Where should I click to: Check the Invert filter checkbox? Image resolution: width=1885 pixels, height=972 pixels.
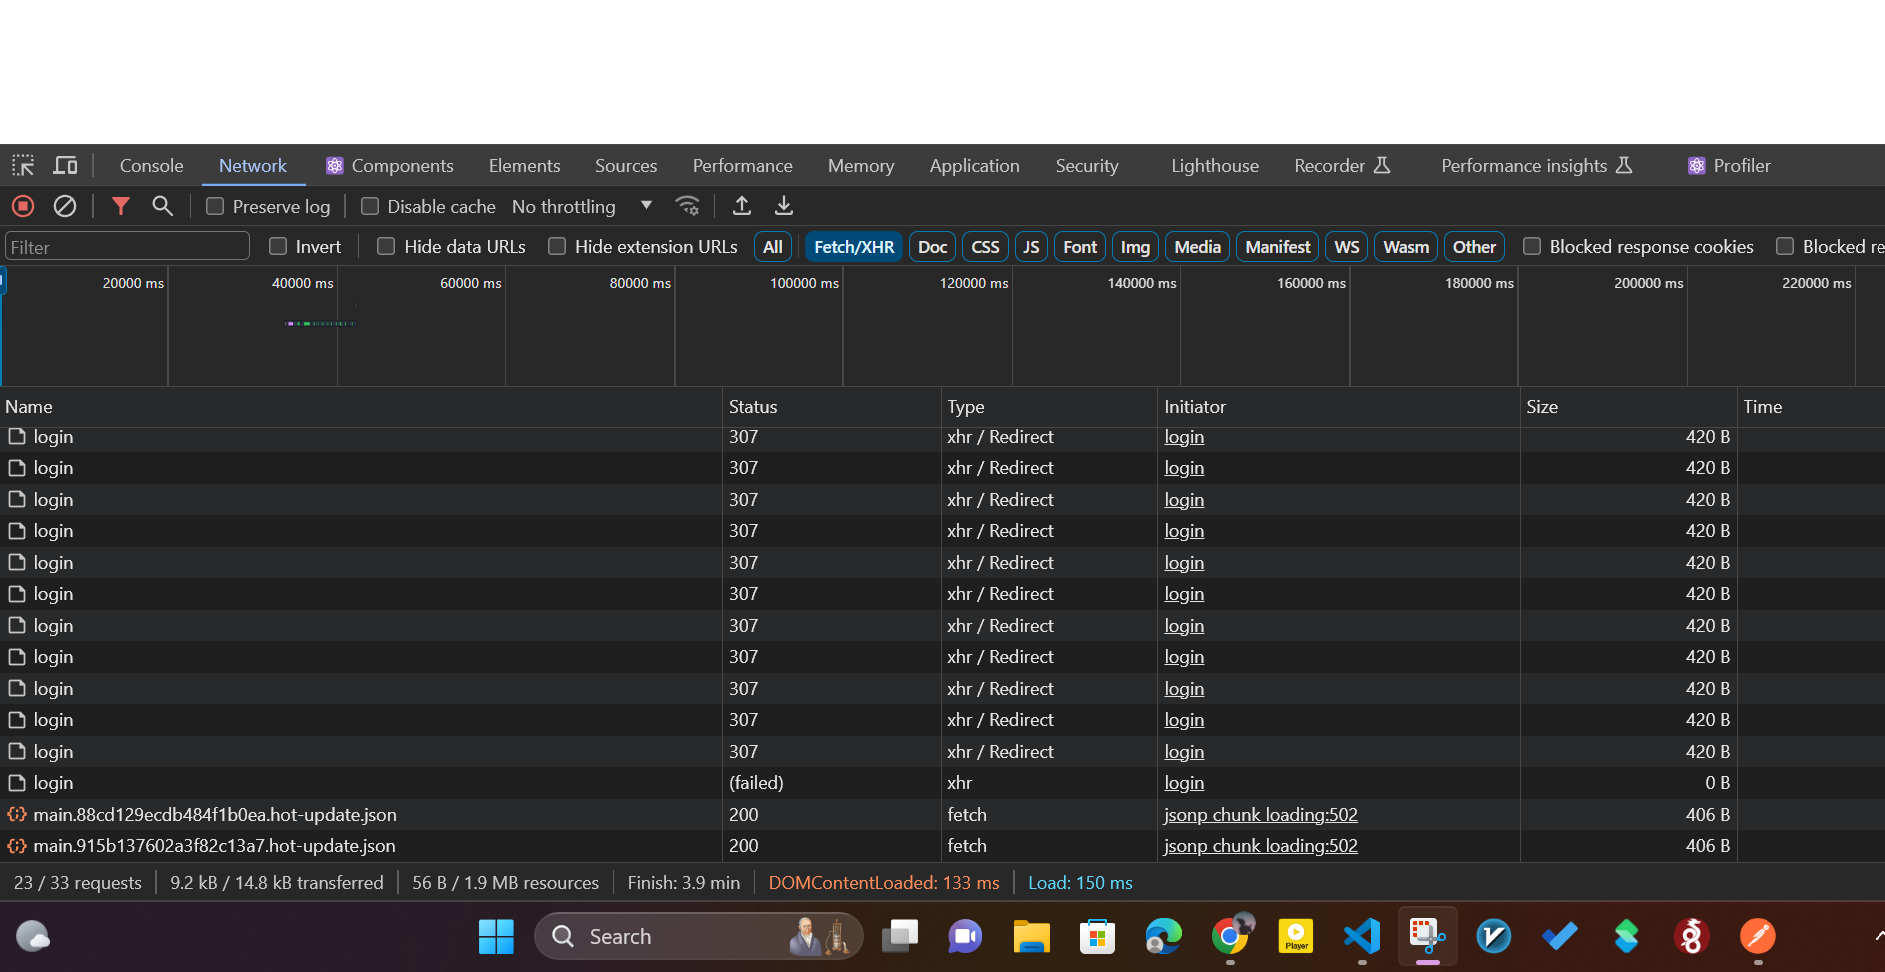pyautogui.click(x=278, y=246)
